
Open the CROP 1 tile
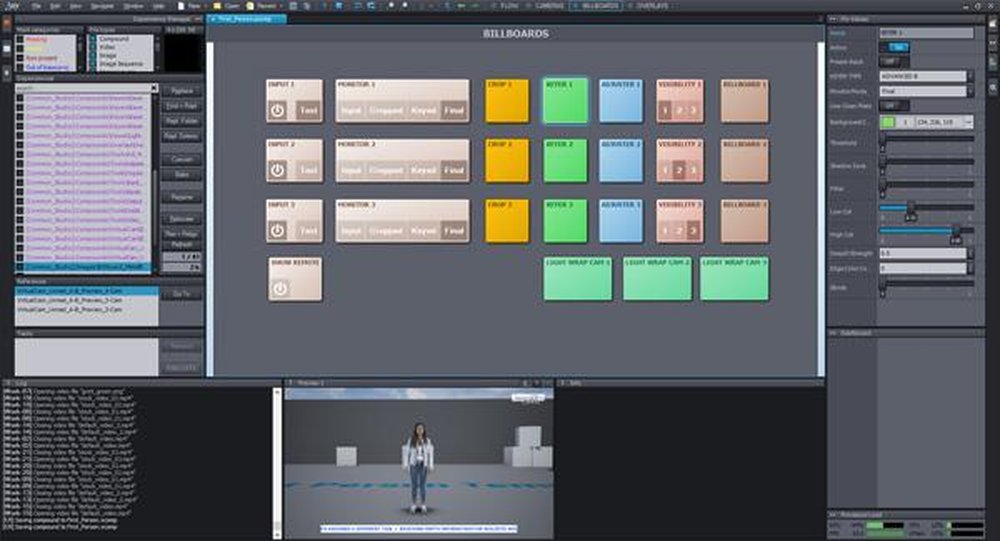point(507,101)
